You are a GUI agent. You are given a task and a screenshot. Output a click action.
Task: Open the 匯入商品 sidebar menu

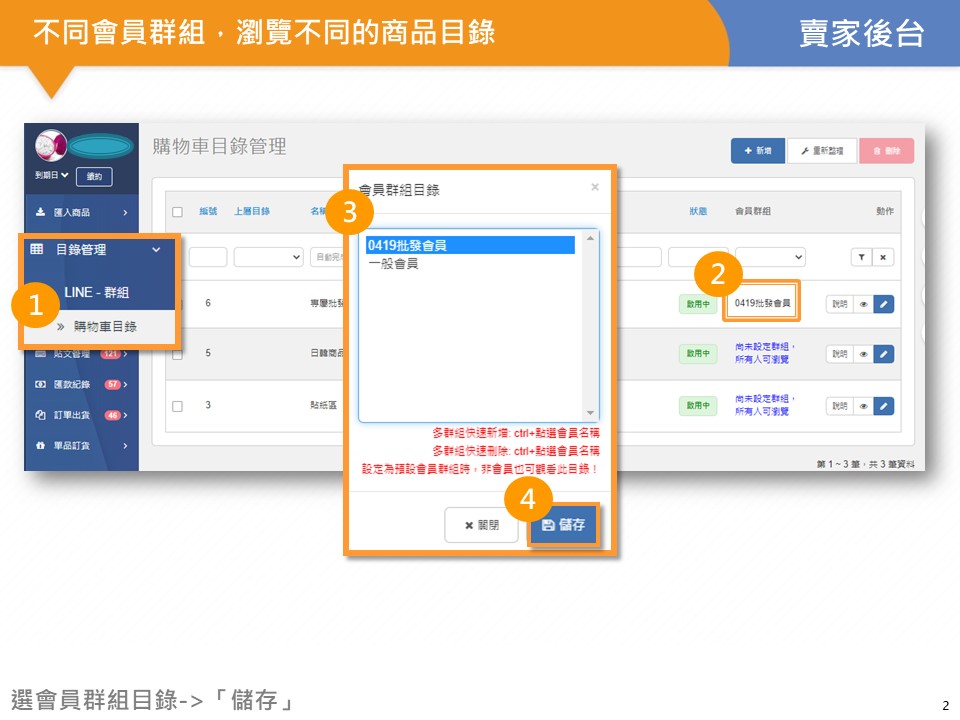coord(80,212)
